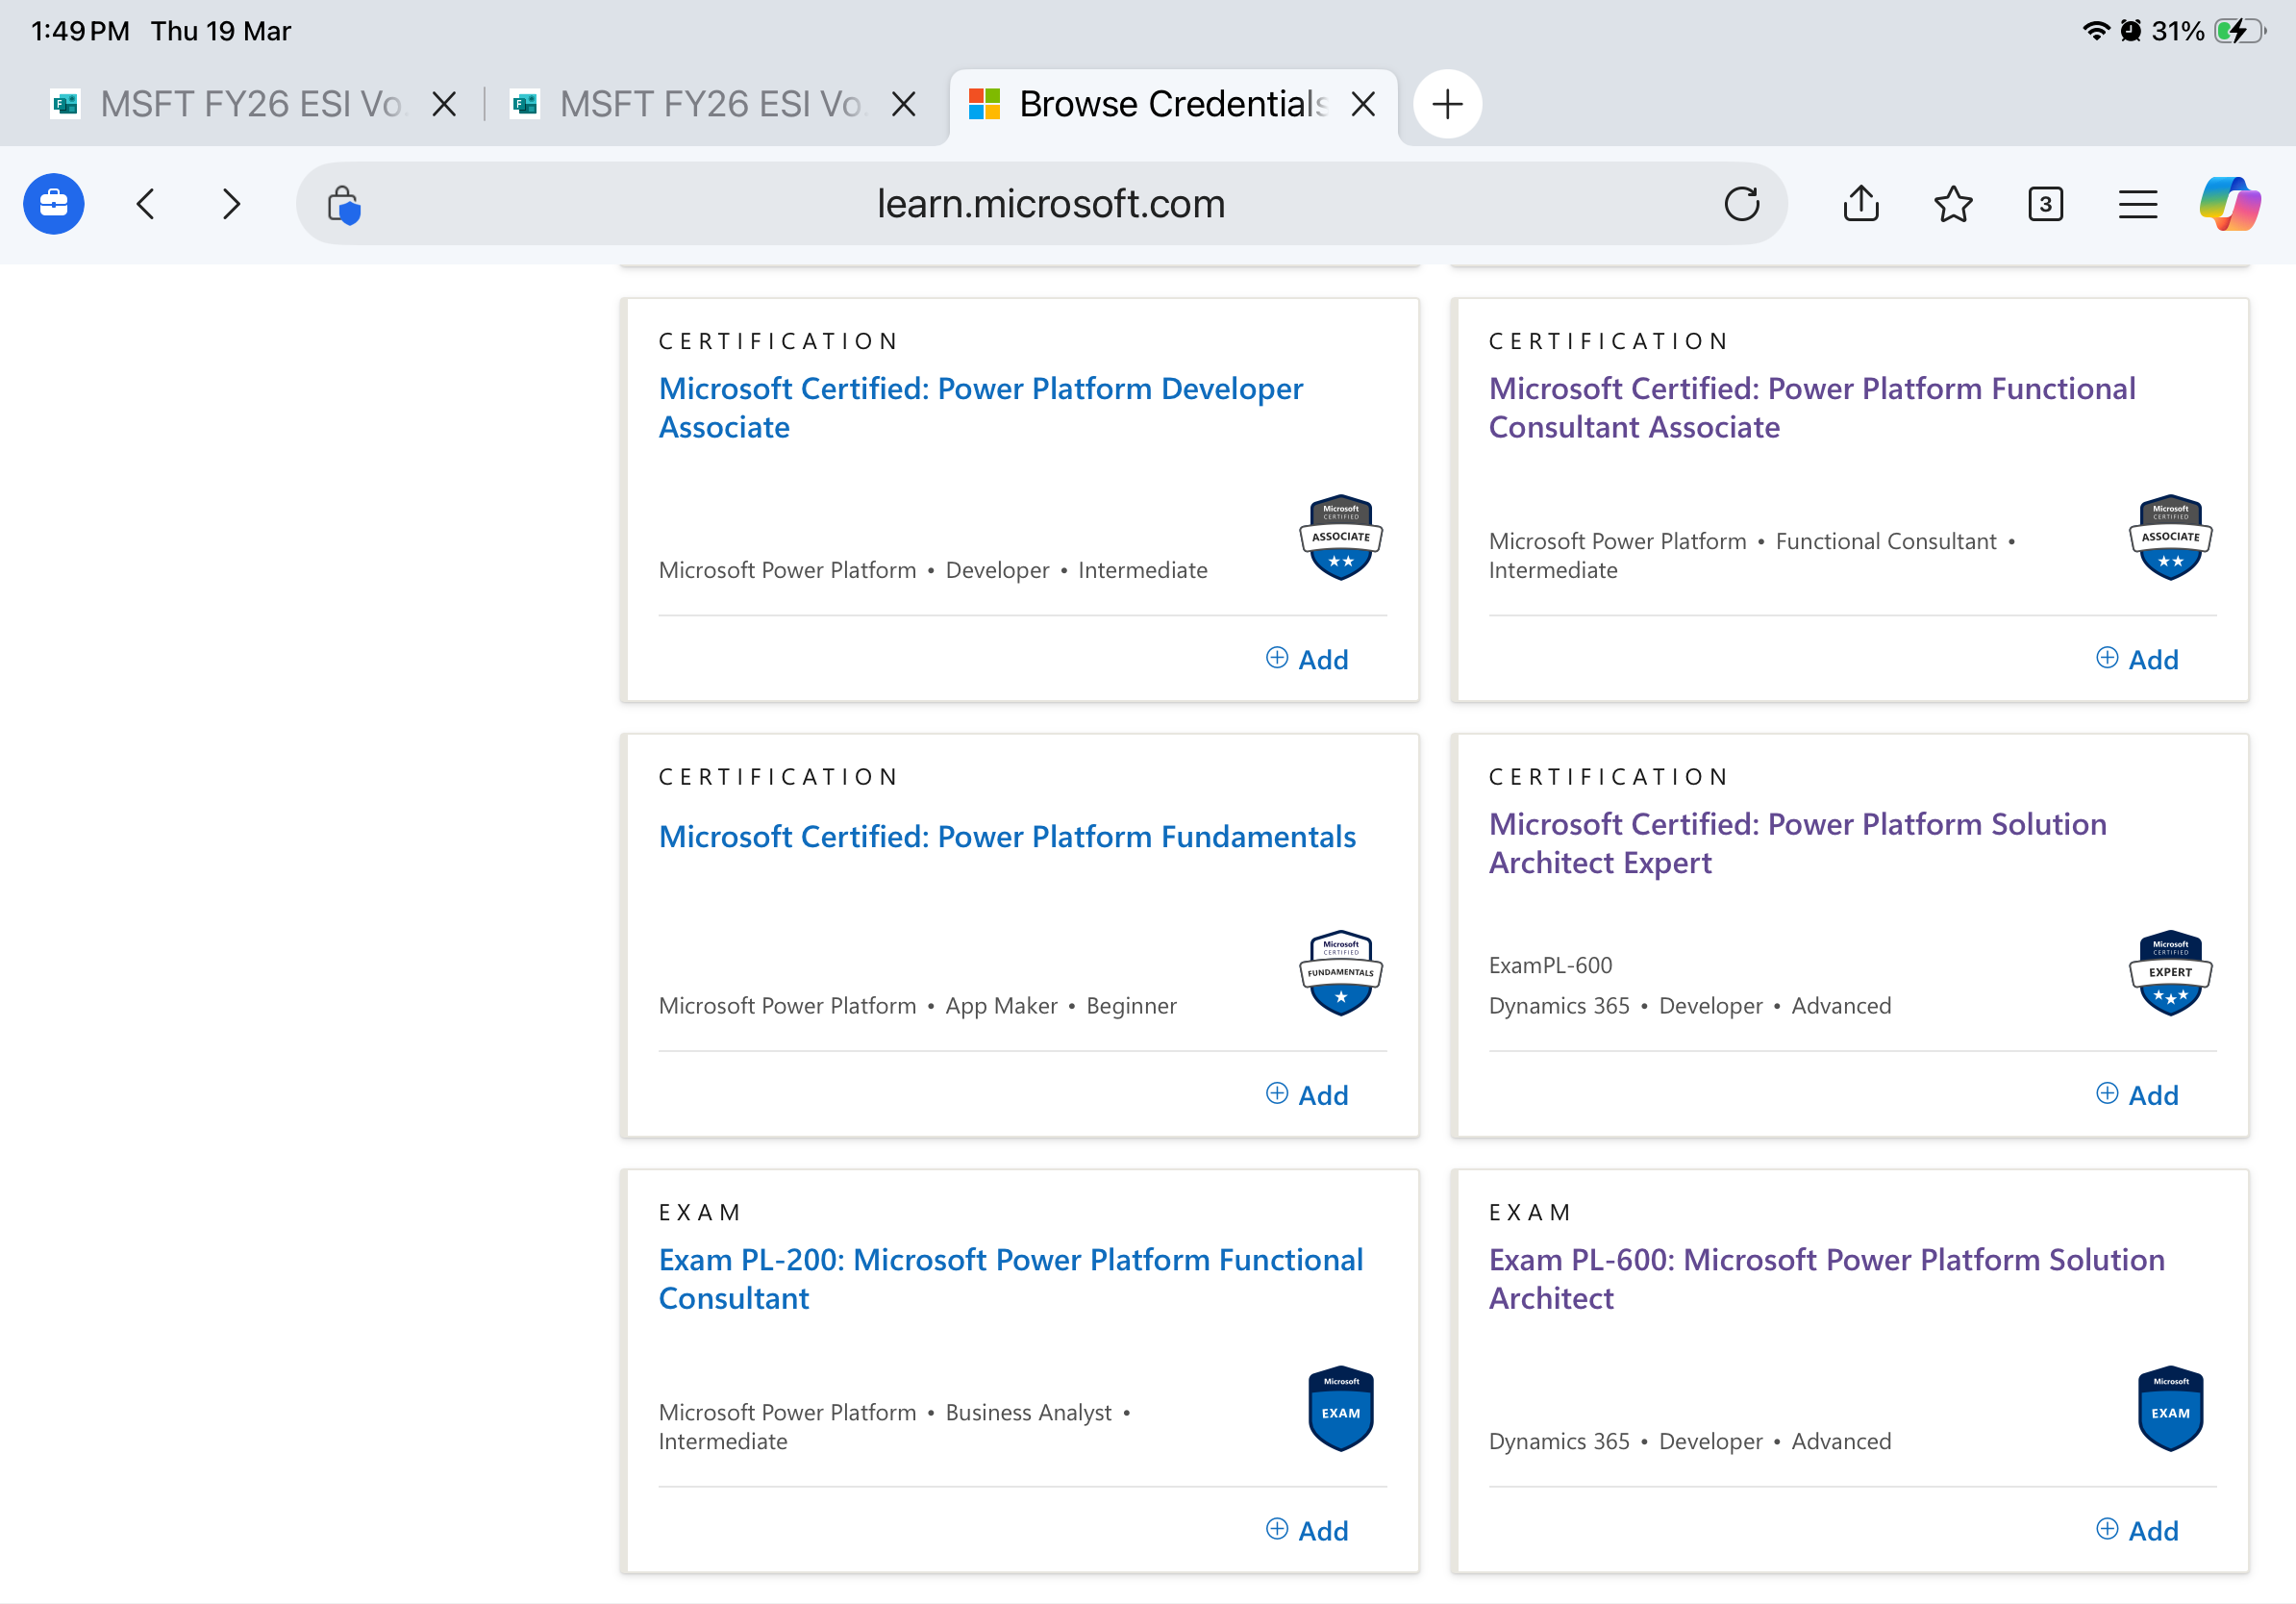The image size is (2296, 1604).
Task: Open the tab switcher showing 3 tabs
Action: click(2045, 204)
